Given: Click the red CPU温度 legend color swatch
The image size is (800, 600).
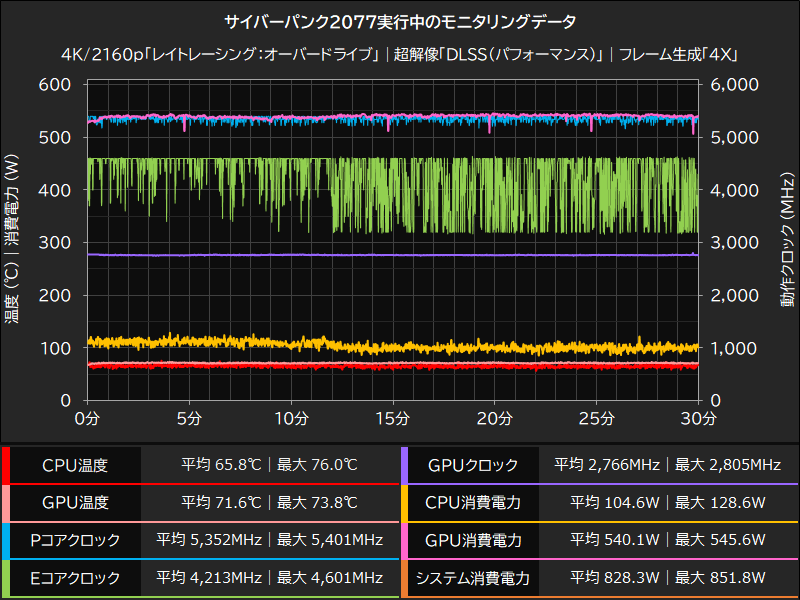Looking at the screenshot, I should [5, 465].
